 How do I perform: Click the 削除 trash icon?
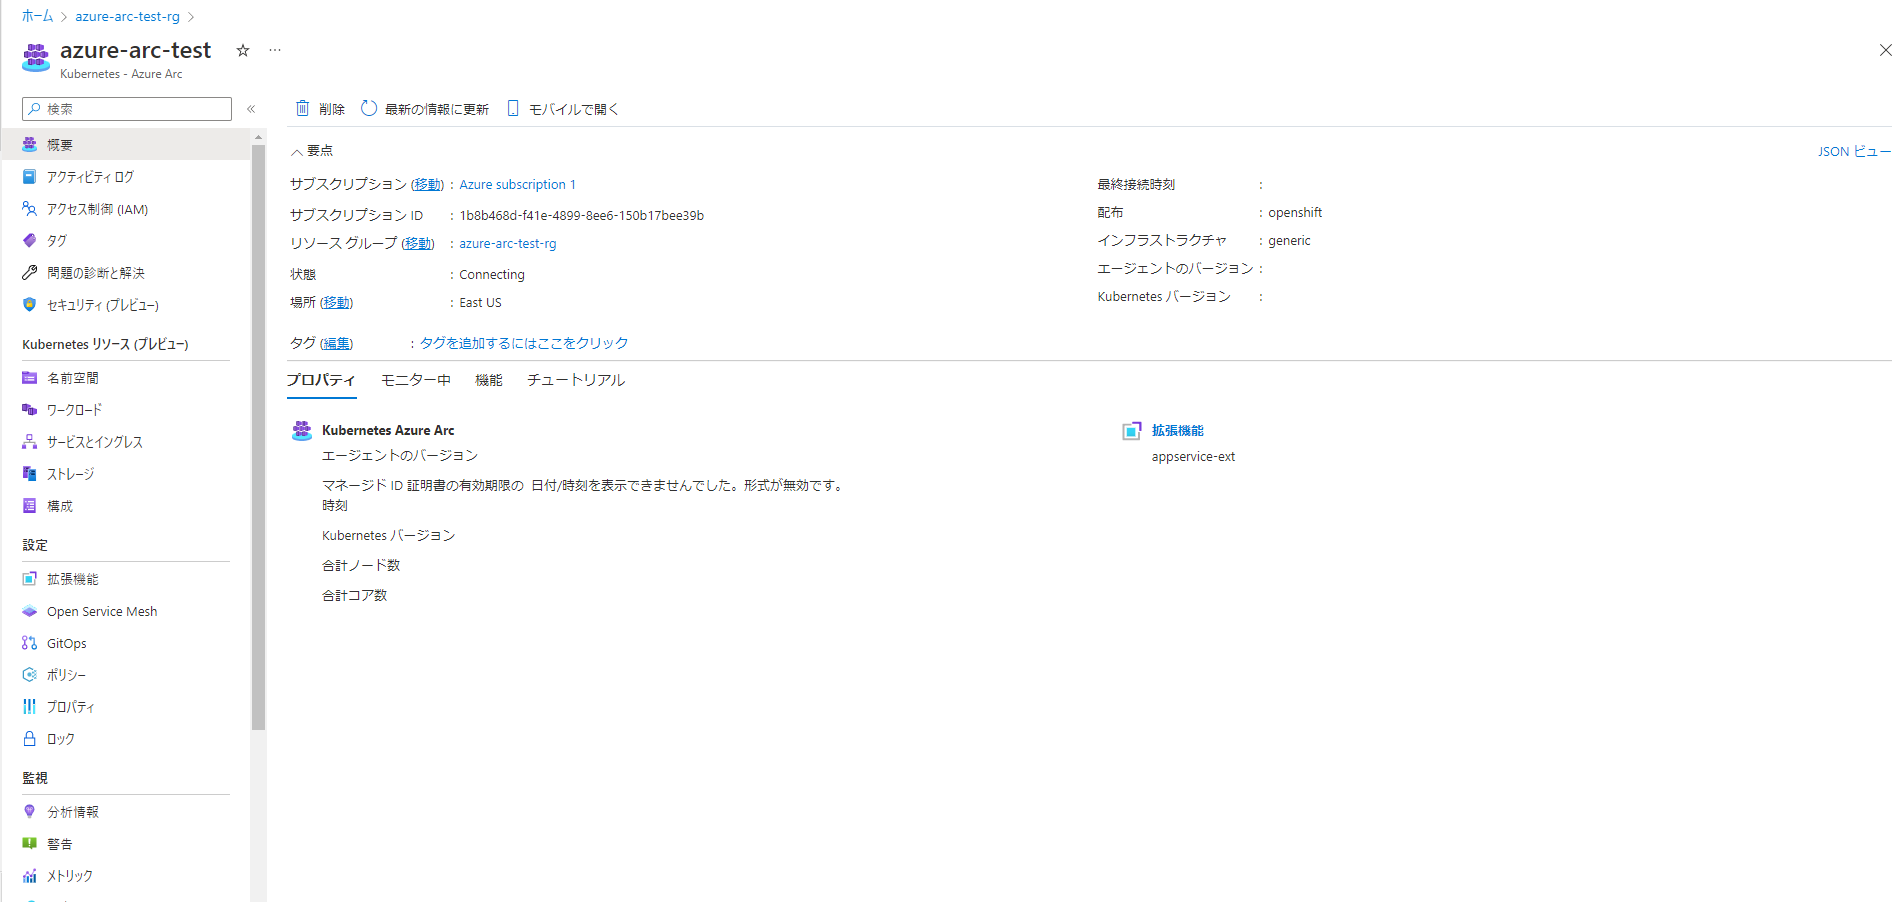point(303,108)
